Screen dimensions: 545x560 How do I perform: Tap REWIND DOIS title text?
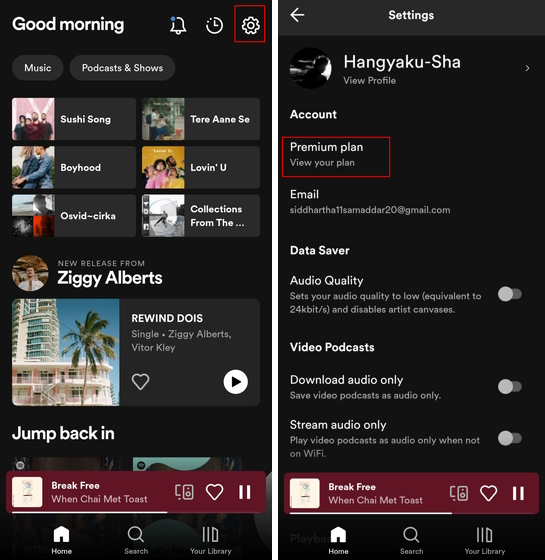coord(167,318)
